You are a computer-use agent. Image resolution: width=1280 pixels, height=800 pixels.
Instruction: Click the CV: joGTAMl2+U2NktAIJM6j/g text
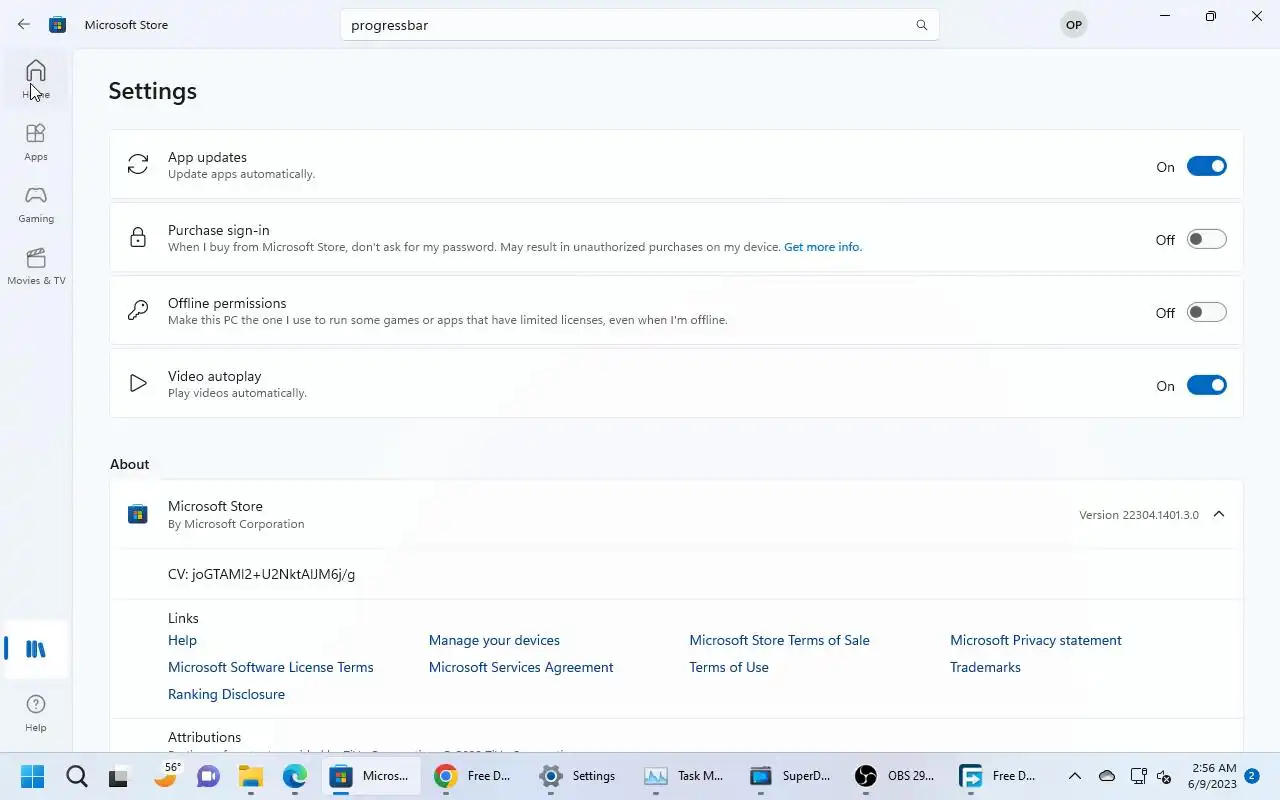pos(261,574)
